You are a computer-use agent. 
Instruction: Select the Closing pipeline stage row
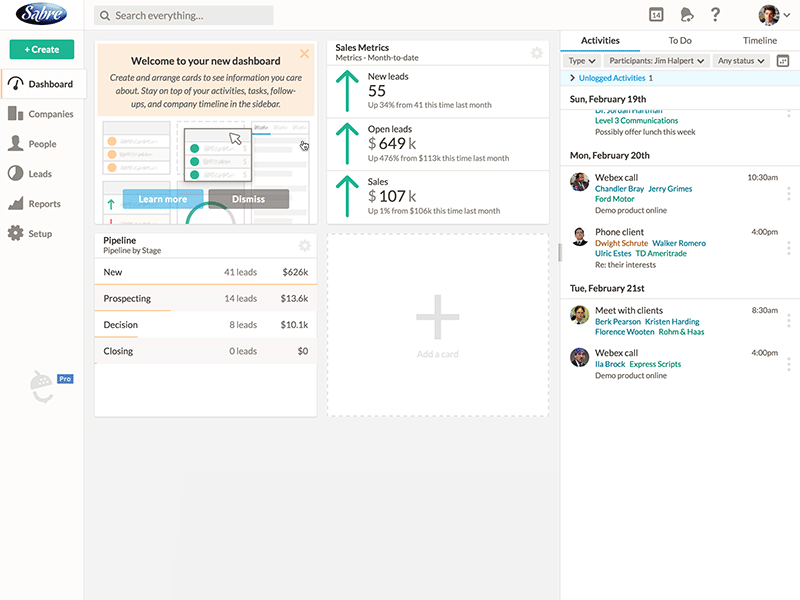pyautogui.click(x=206, y=351)
